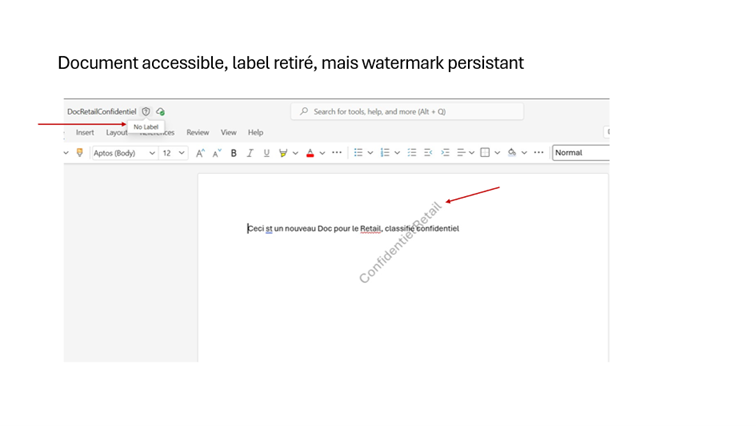Switch to the Insert tab

coord(85,132)
